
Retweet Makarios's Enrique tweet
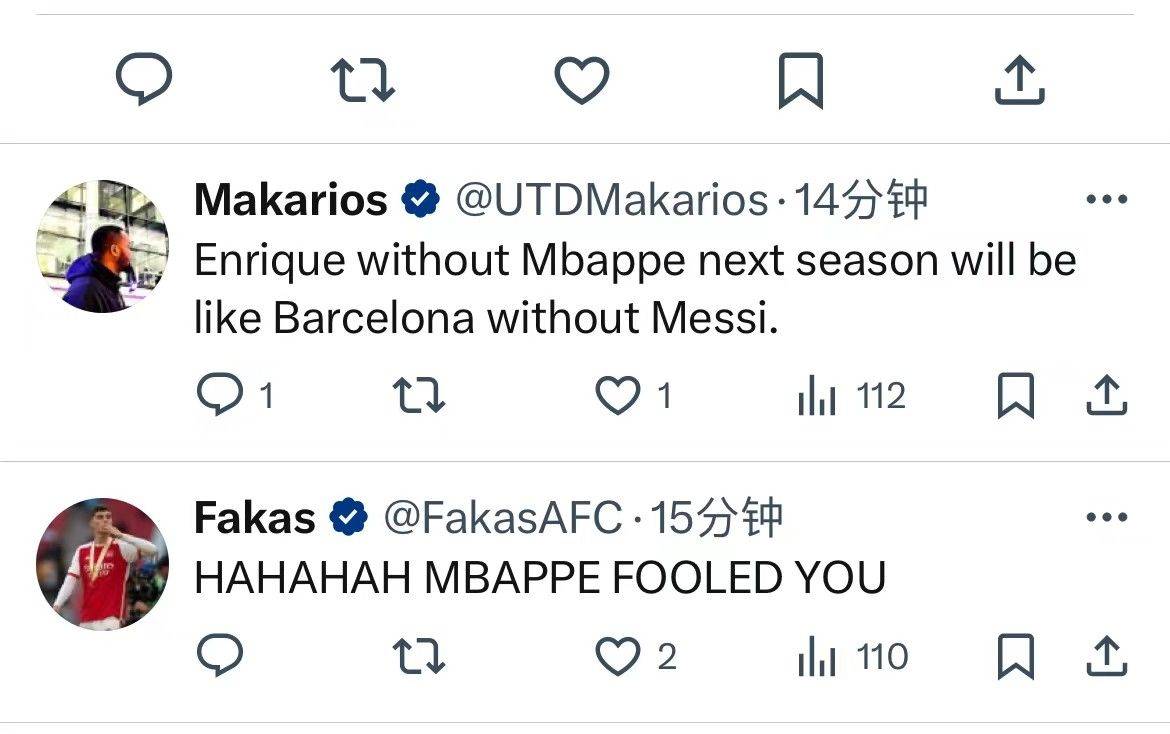419,397
